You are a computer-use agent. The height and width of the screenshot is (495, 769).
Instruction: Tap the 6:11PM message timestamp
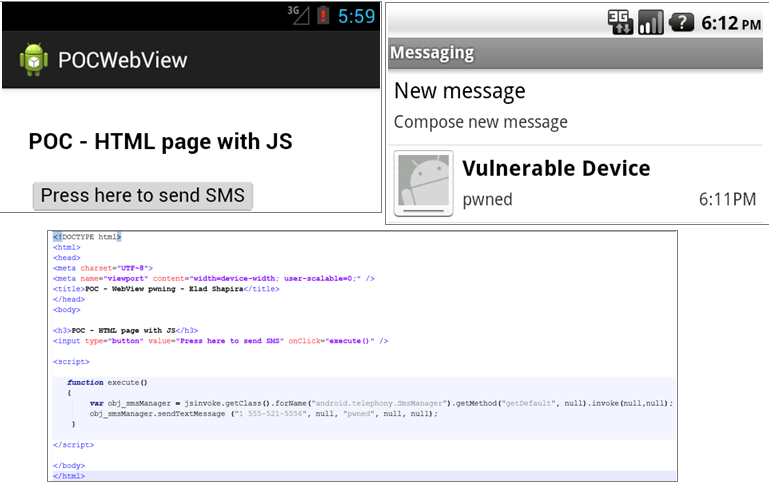tap(727, 199)
